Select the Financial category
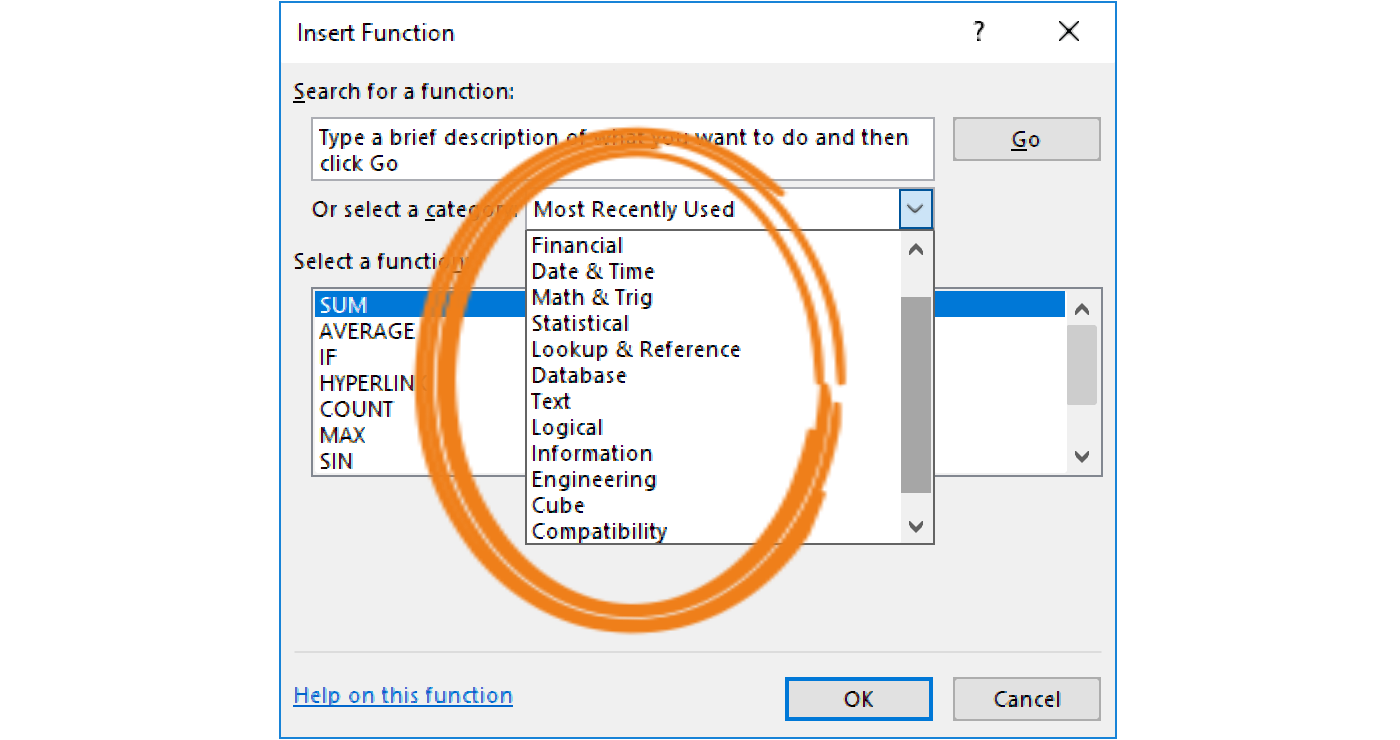 pyautogui.click(x=577, y=245)
